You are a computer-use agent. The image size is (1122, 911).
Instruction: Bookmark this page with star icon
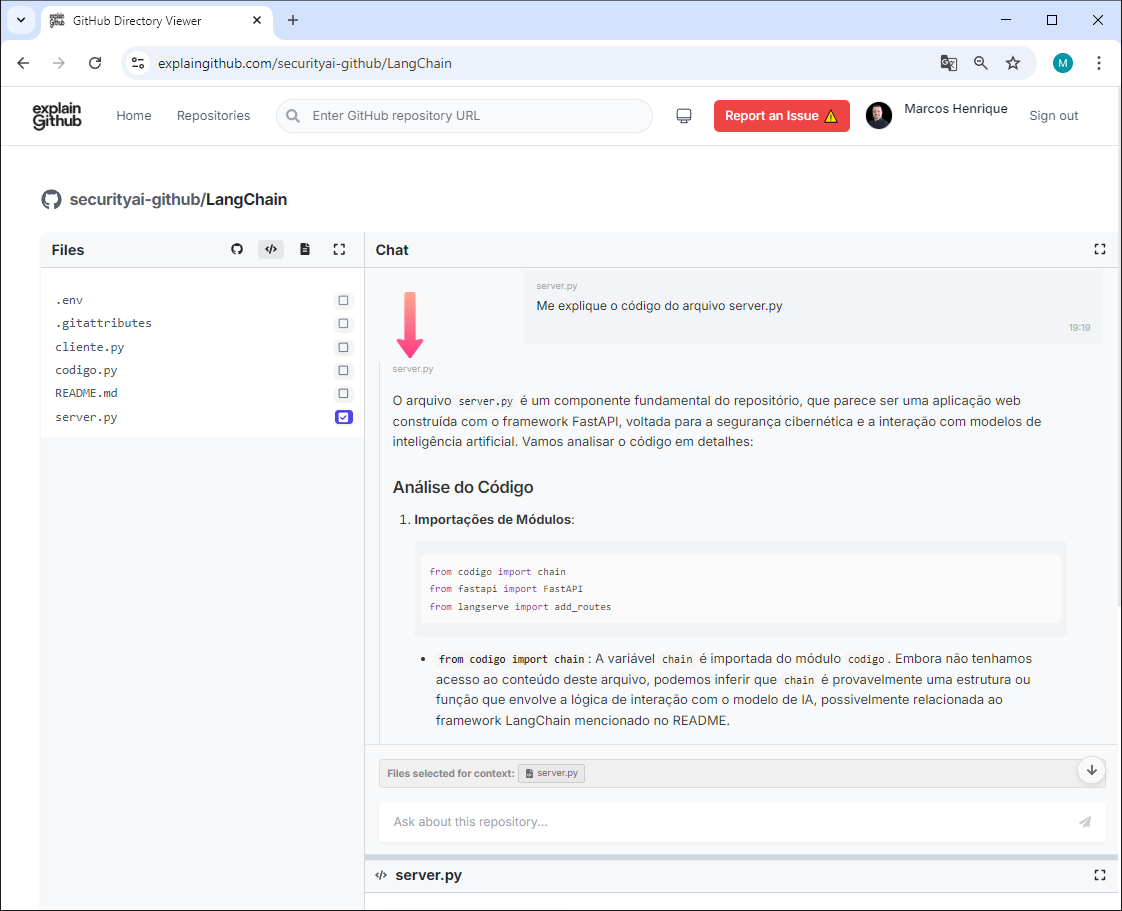pyautogui.click(x=1013, y=63)
